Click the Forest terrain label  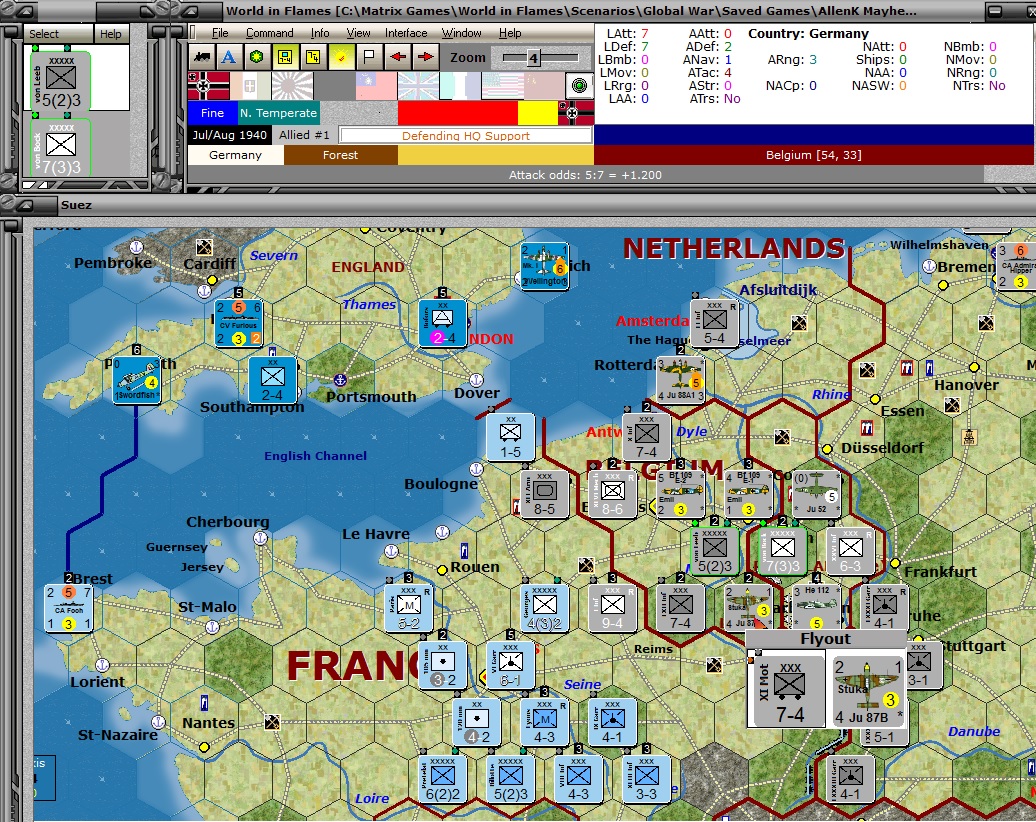[340, 155]
